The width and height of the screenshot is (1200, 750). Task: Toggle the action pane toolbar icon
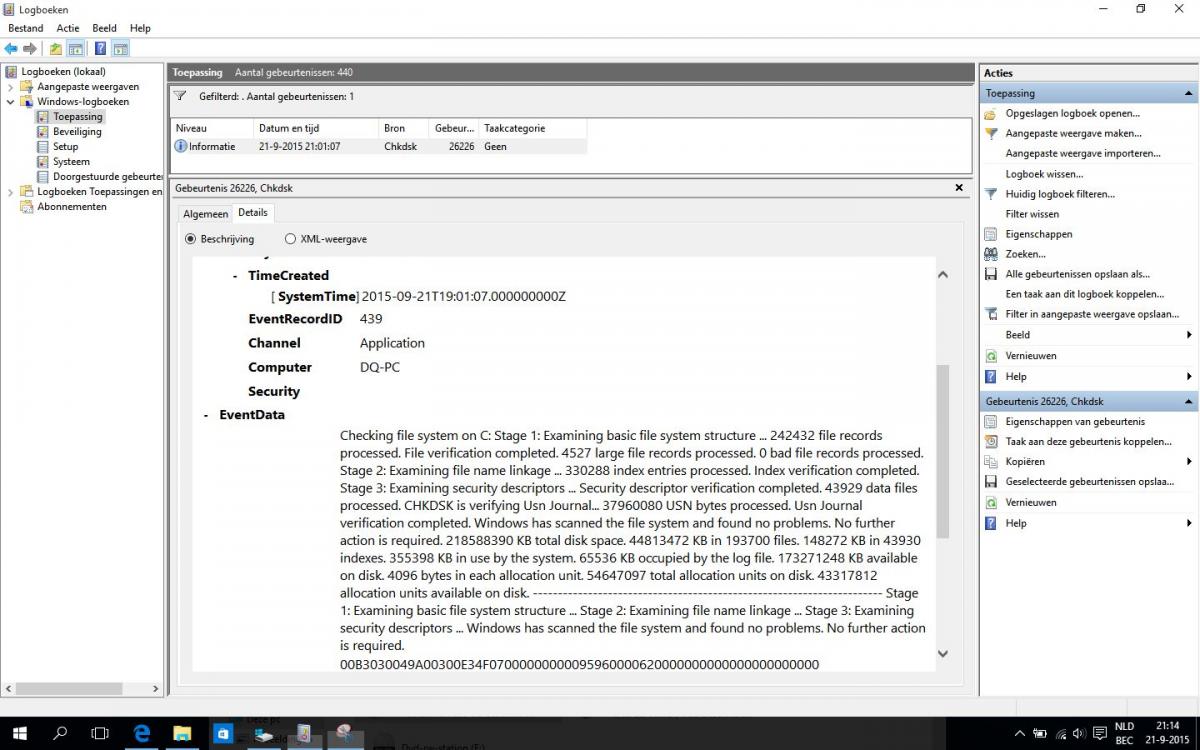tap(120, 48)
